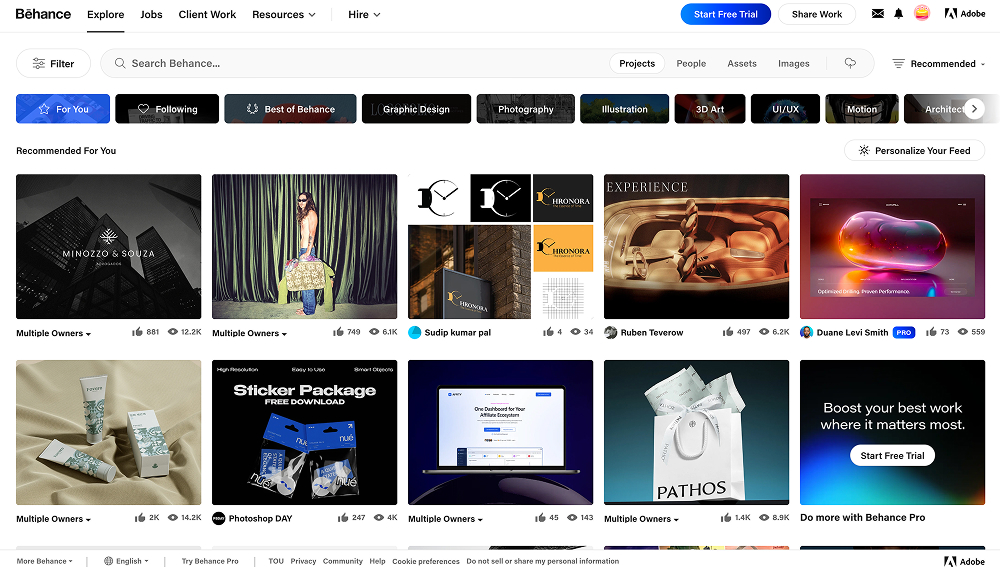This screenshot has width=1000, height=568.
Task: Select the Illustration category
Action: (x=624, y=108)
